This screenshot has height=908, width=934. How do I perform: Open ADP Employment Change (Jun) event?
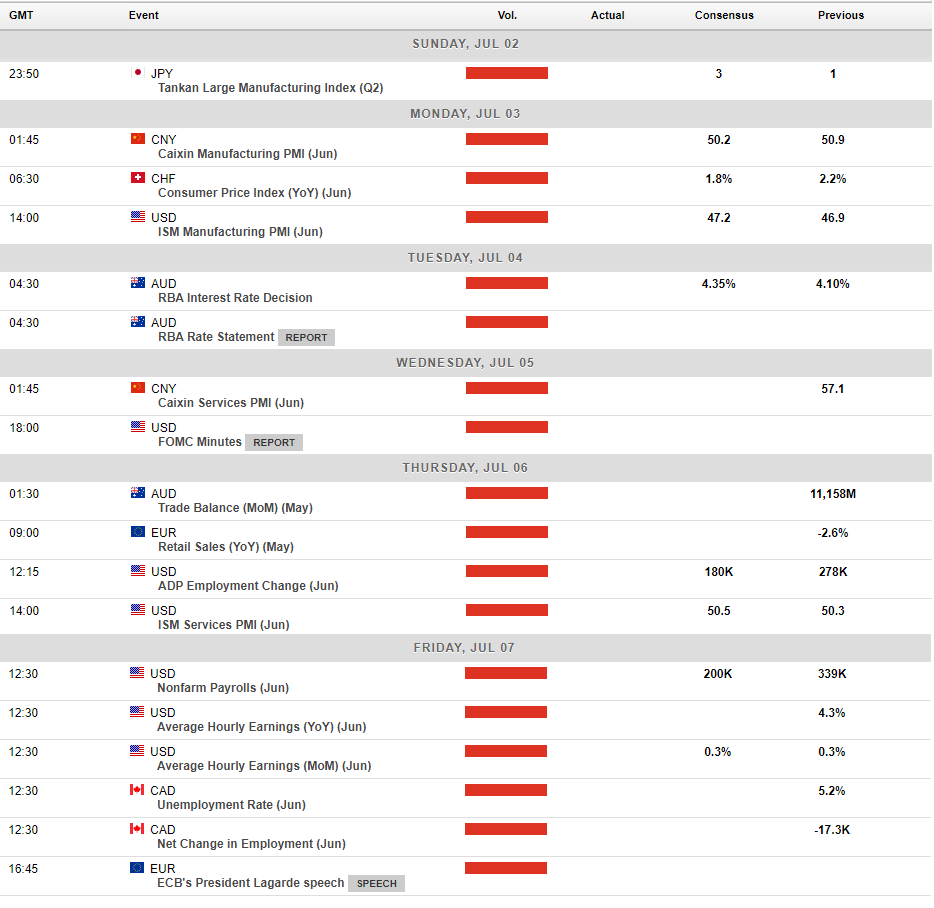pyautogui.click(x=248, y=586)
